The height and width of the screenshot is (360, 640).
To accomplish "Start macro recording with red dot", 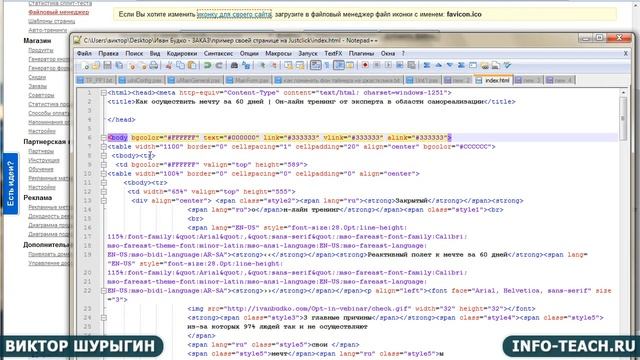I will (365, 65).
